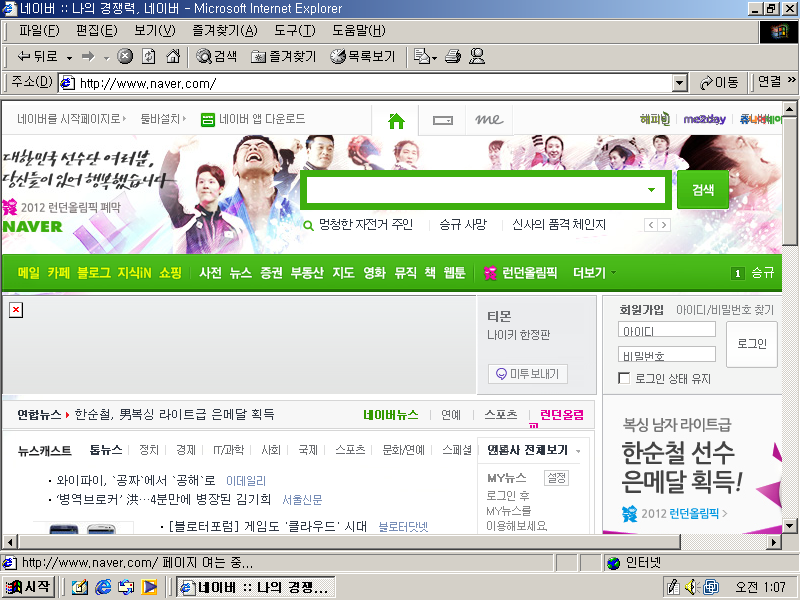Open the Windows 시작 Start button

29,587
